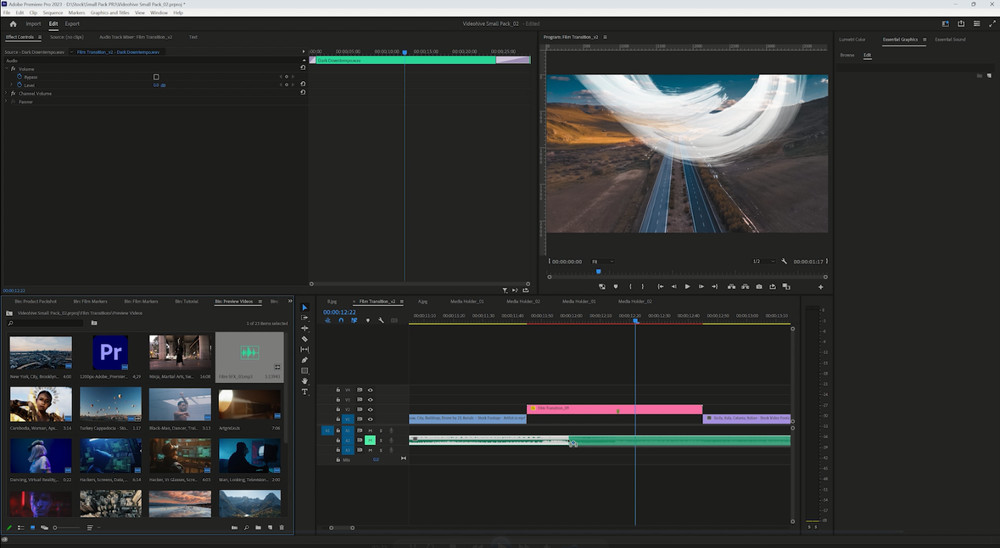
Task: Select the Type tool
Action: [304, 392]
